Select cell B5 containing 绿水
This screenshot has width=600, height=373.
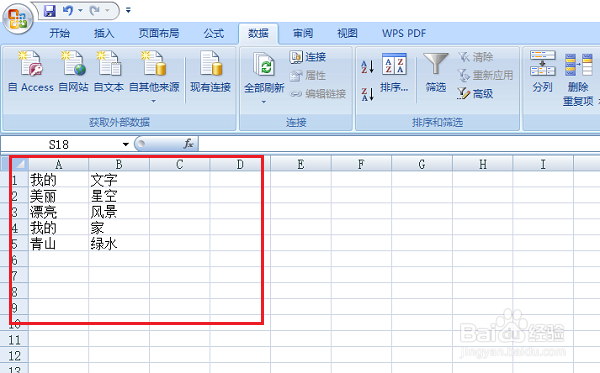119,244
